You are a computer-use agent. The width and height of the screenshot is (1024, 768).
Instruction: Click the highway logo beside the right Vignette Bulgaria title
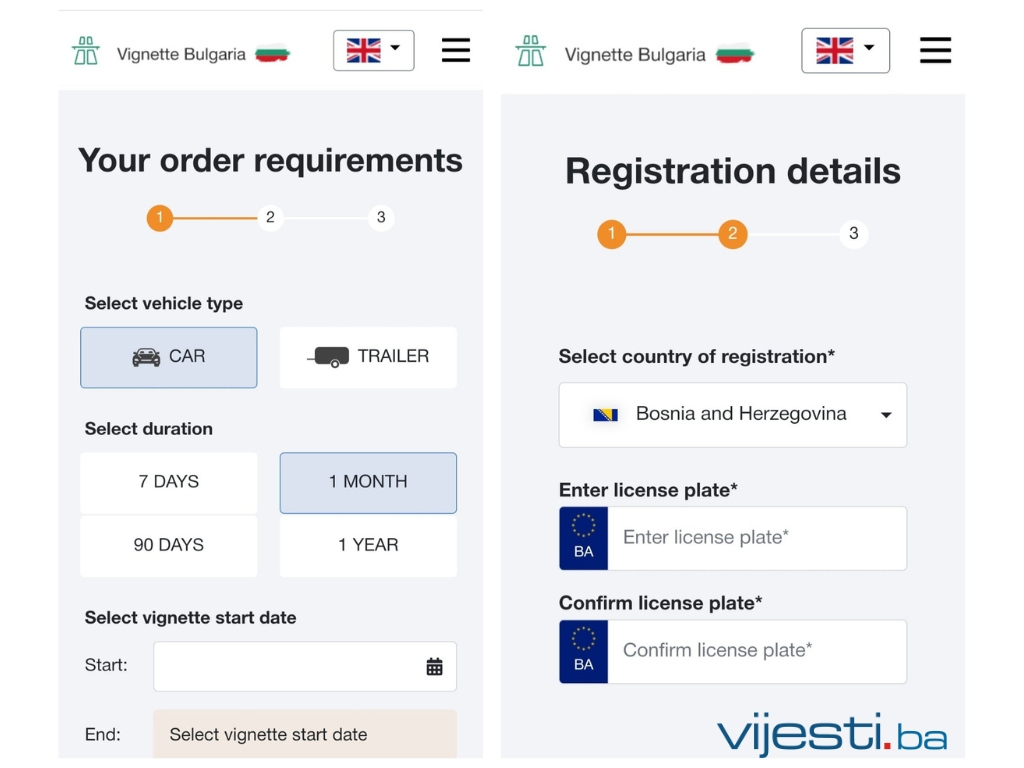click(530, 51)
